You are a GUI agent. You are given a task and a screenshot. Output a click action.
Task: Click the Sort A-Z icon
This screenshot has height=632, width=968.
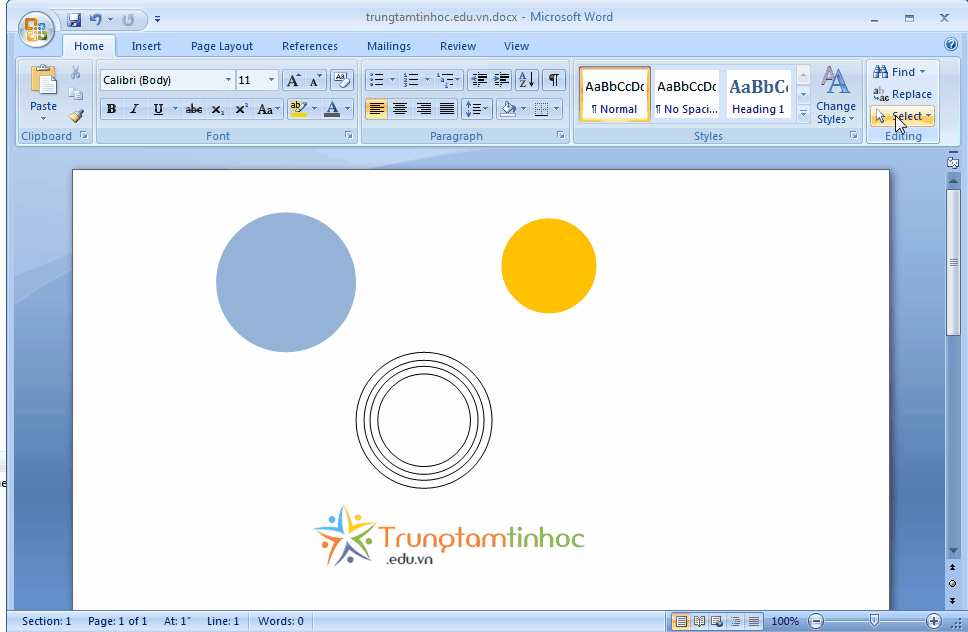tap(527, 80)
